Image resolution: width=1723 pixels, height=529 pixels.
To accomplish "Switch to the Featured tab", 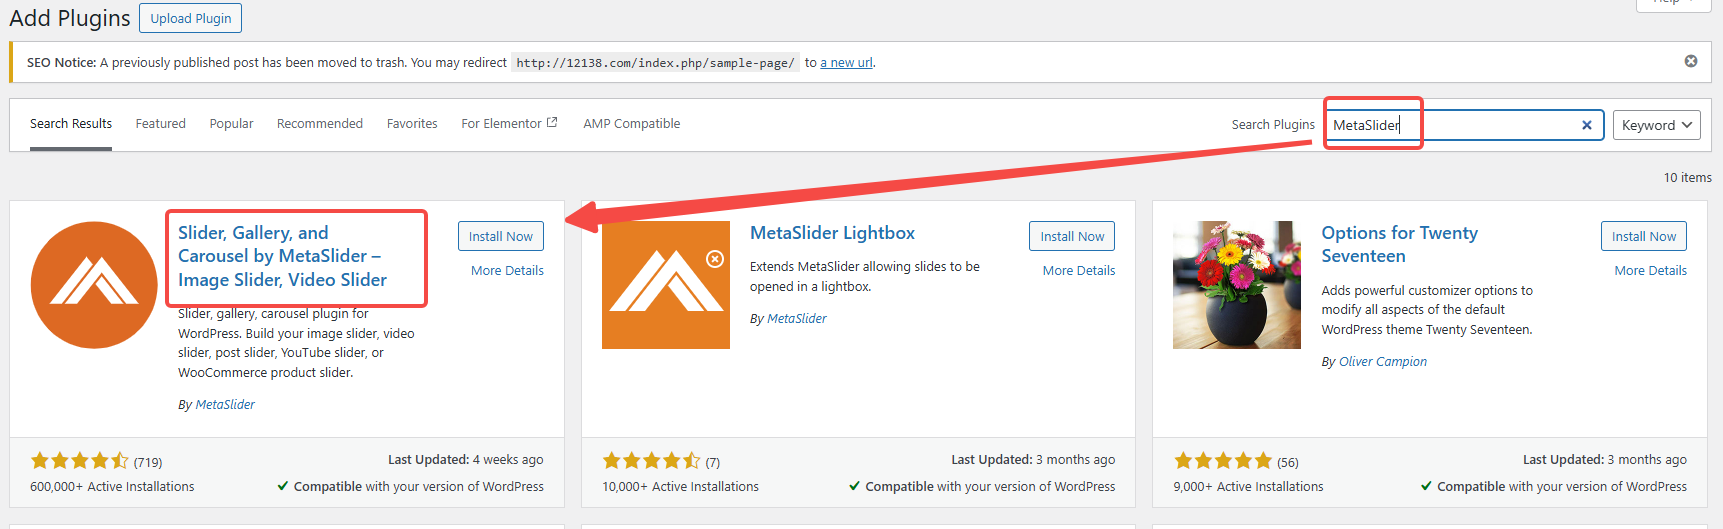I will point(161,124).
